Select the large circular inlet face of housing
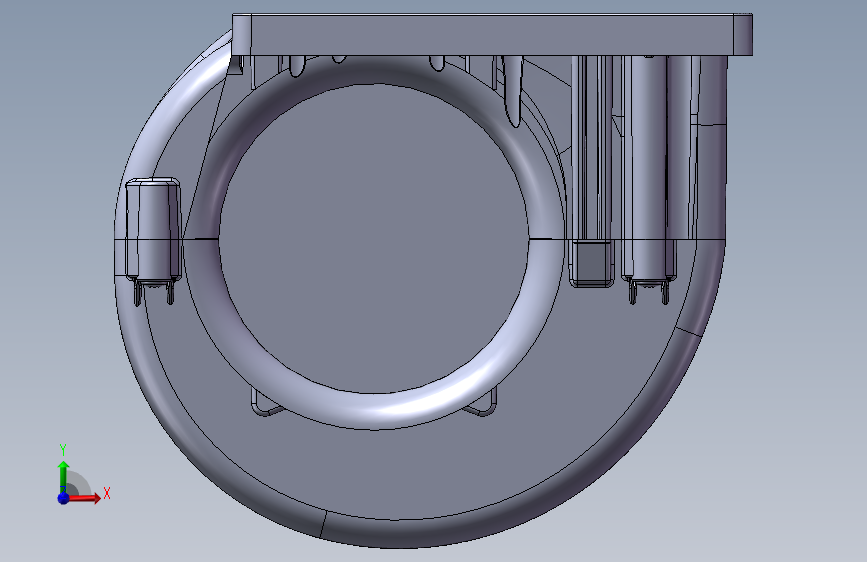Image resolution: width=867 pixels, height=562 pixels. (x=374, y=239)
